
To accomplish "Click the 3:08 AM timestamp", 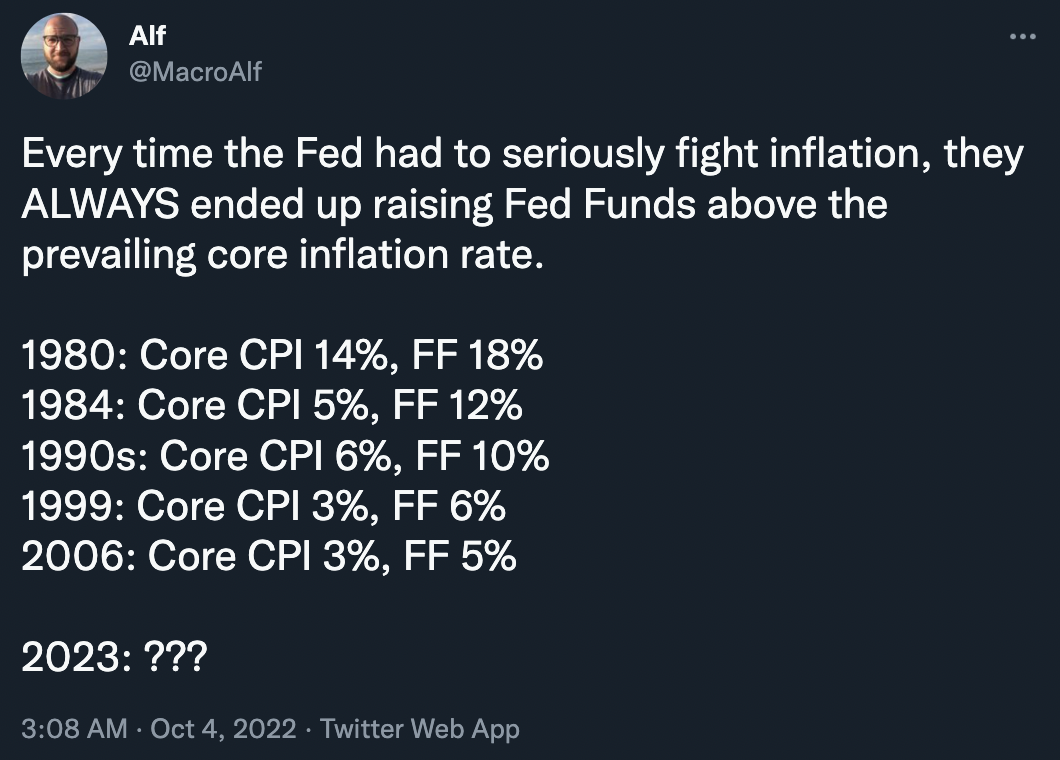I will pyautogui.click(x=74, y=728).
